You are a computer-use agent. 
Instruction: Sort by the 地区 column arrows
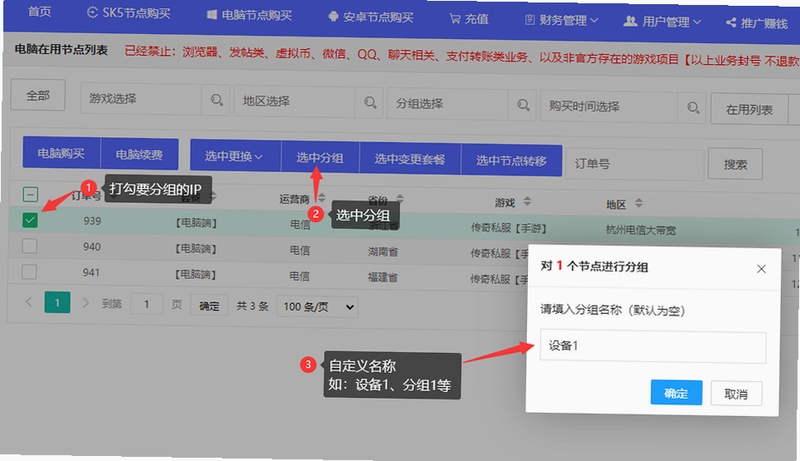pos(638,203)
